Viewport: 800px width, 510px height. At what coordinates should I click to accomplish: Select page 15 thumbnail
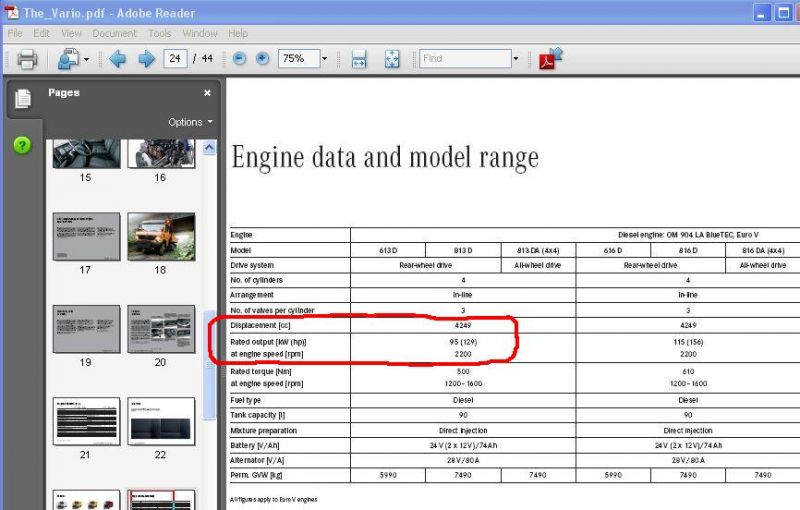86,154
